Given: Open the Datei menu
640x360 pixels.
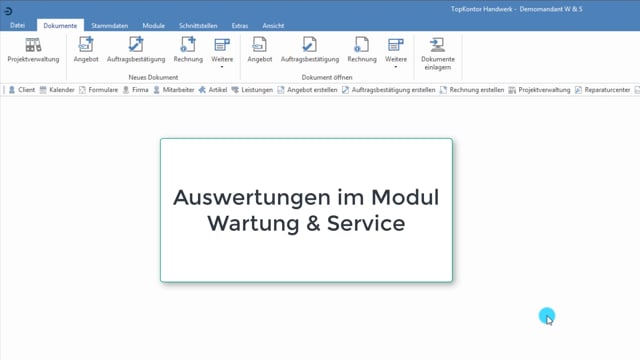Looking at the screenshot, I should [x=18, y=25].
